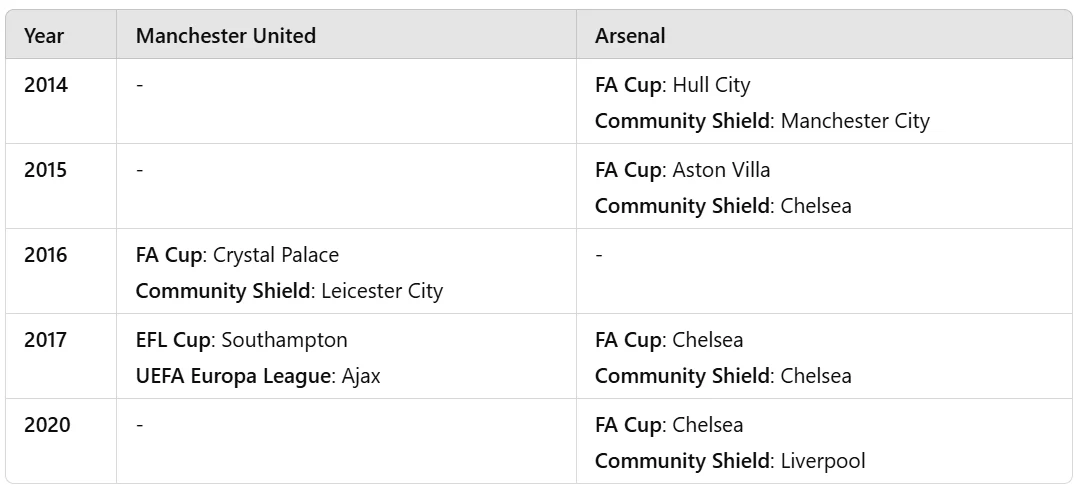The width and height of the screenshot is (1074, 487).
Task: Click Community Shield: Leicester City entry
Action: tap(289, 291)
